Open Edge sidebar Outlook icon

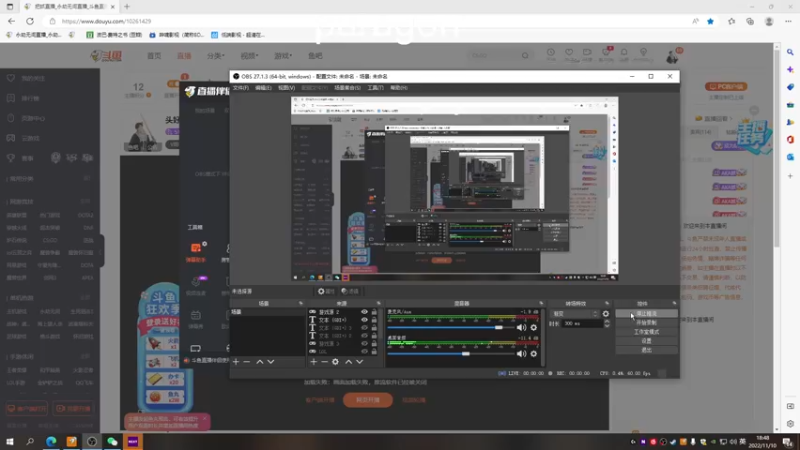(790, 157)
